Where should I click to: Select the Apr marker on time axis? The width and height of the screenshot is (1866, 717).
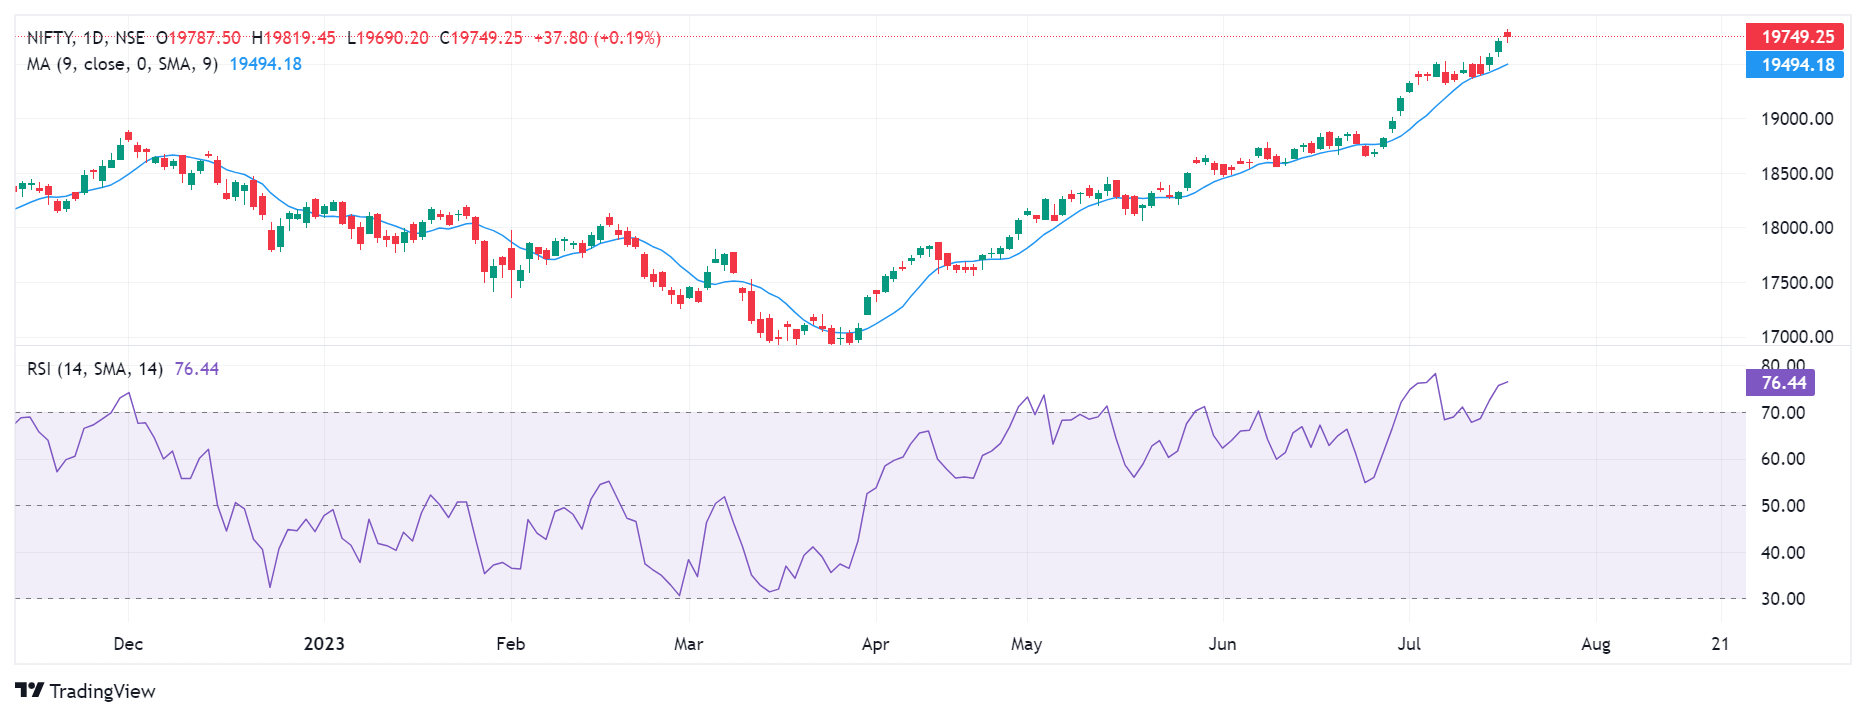pyautogui.click(x=875, y=644)
